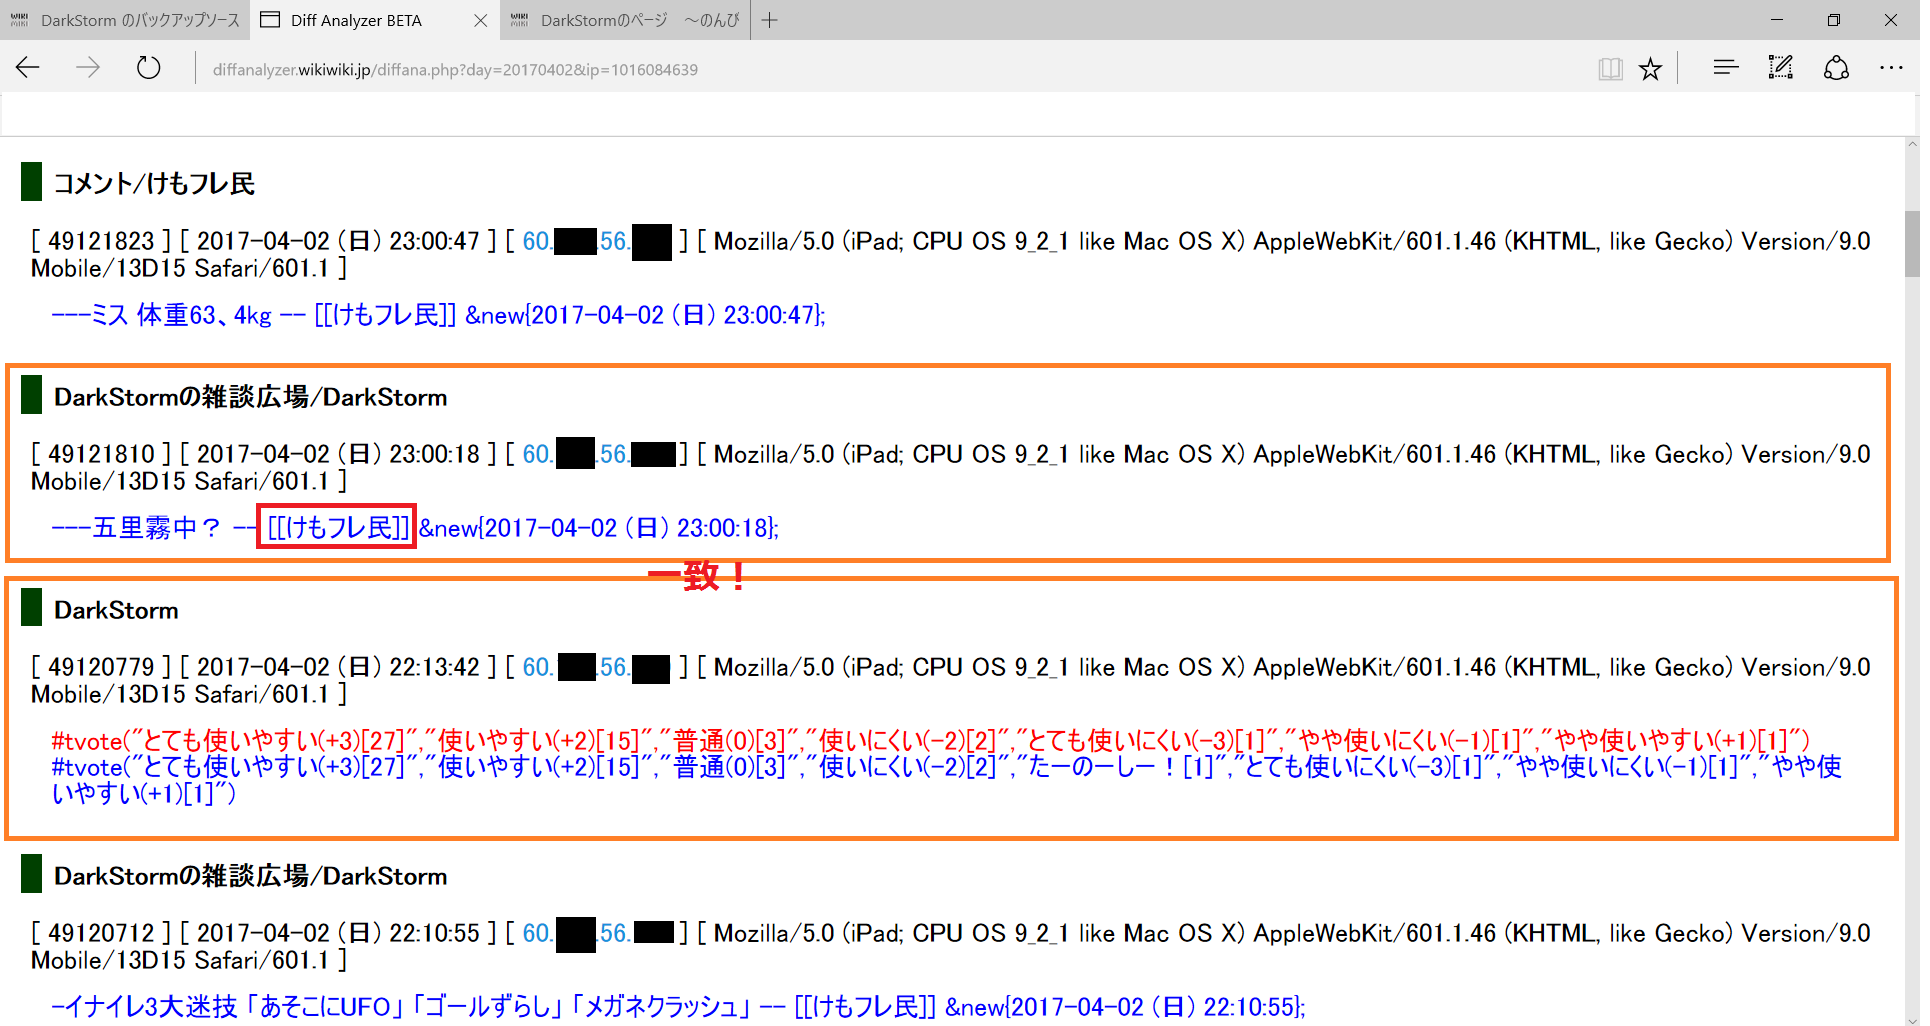Switch to DarkStorm のバックアップソース tab

coord(125,20)
